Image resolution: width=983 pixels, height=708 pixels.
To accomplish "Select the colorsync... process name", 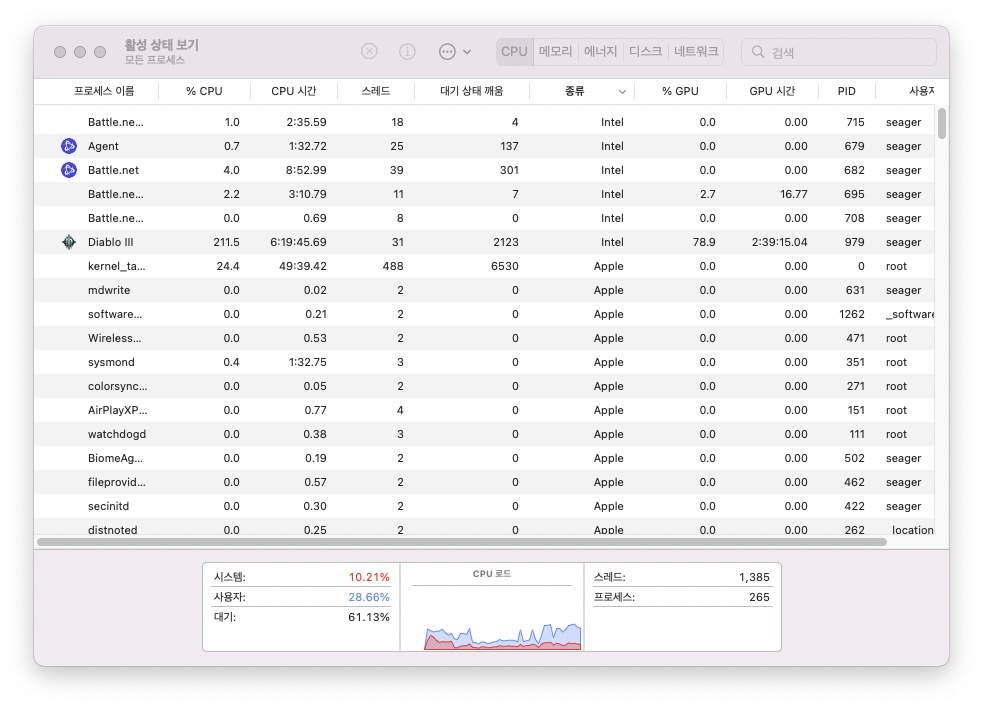I will [x=118, y=386].
